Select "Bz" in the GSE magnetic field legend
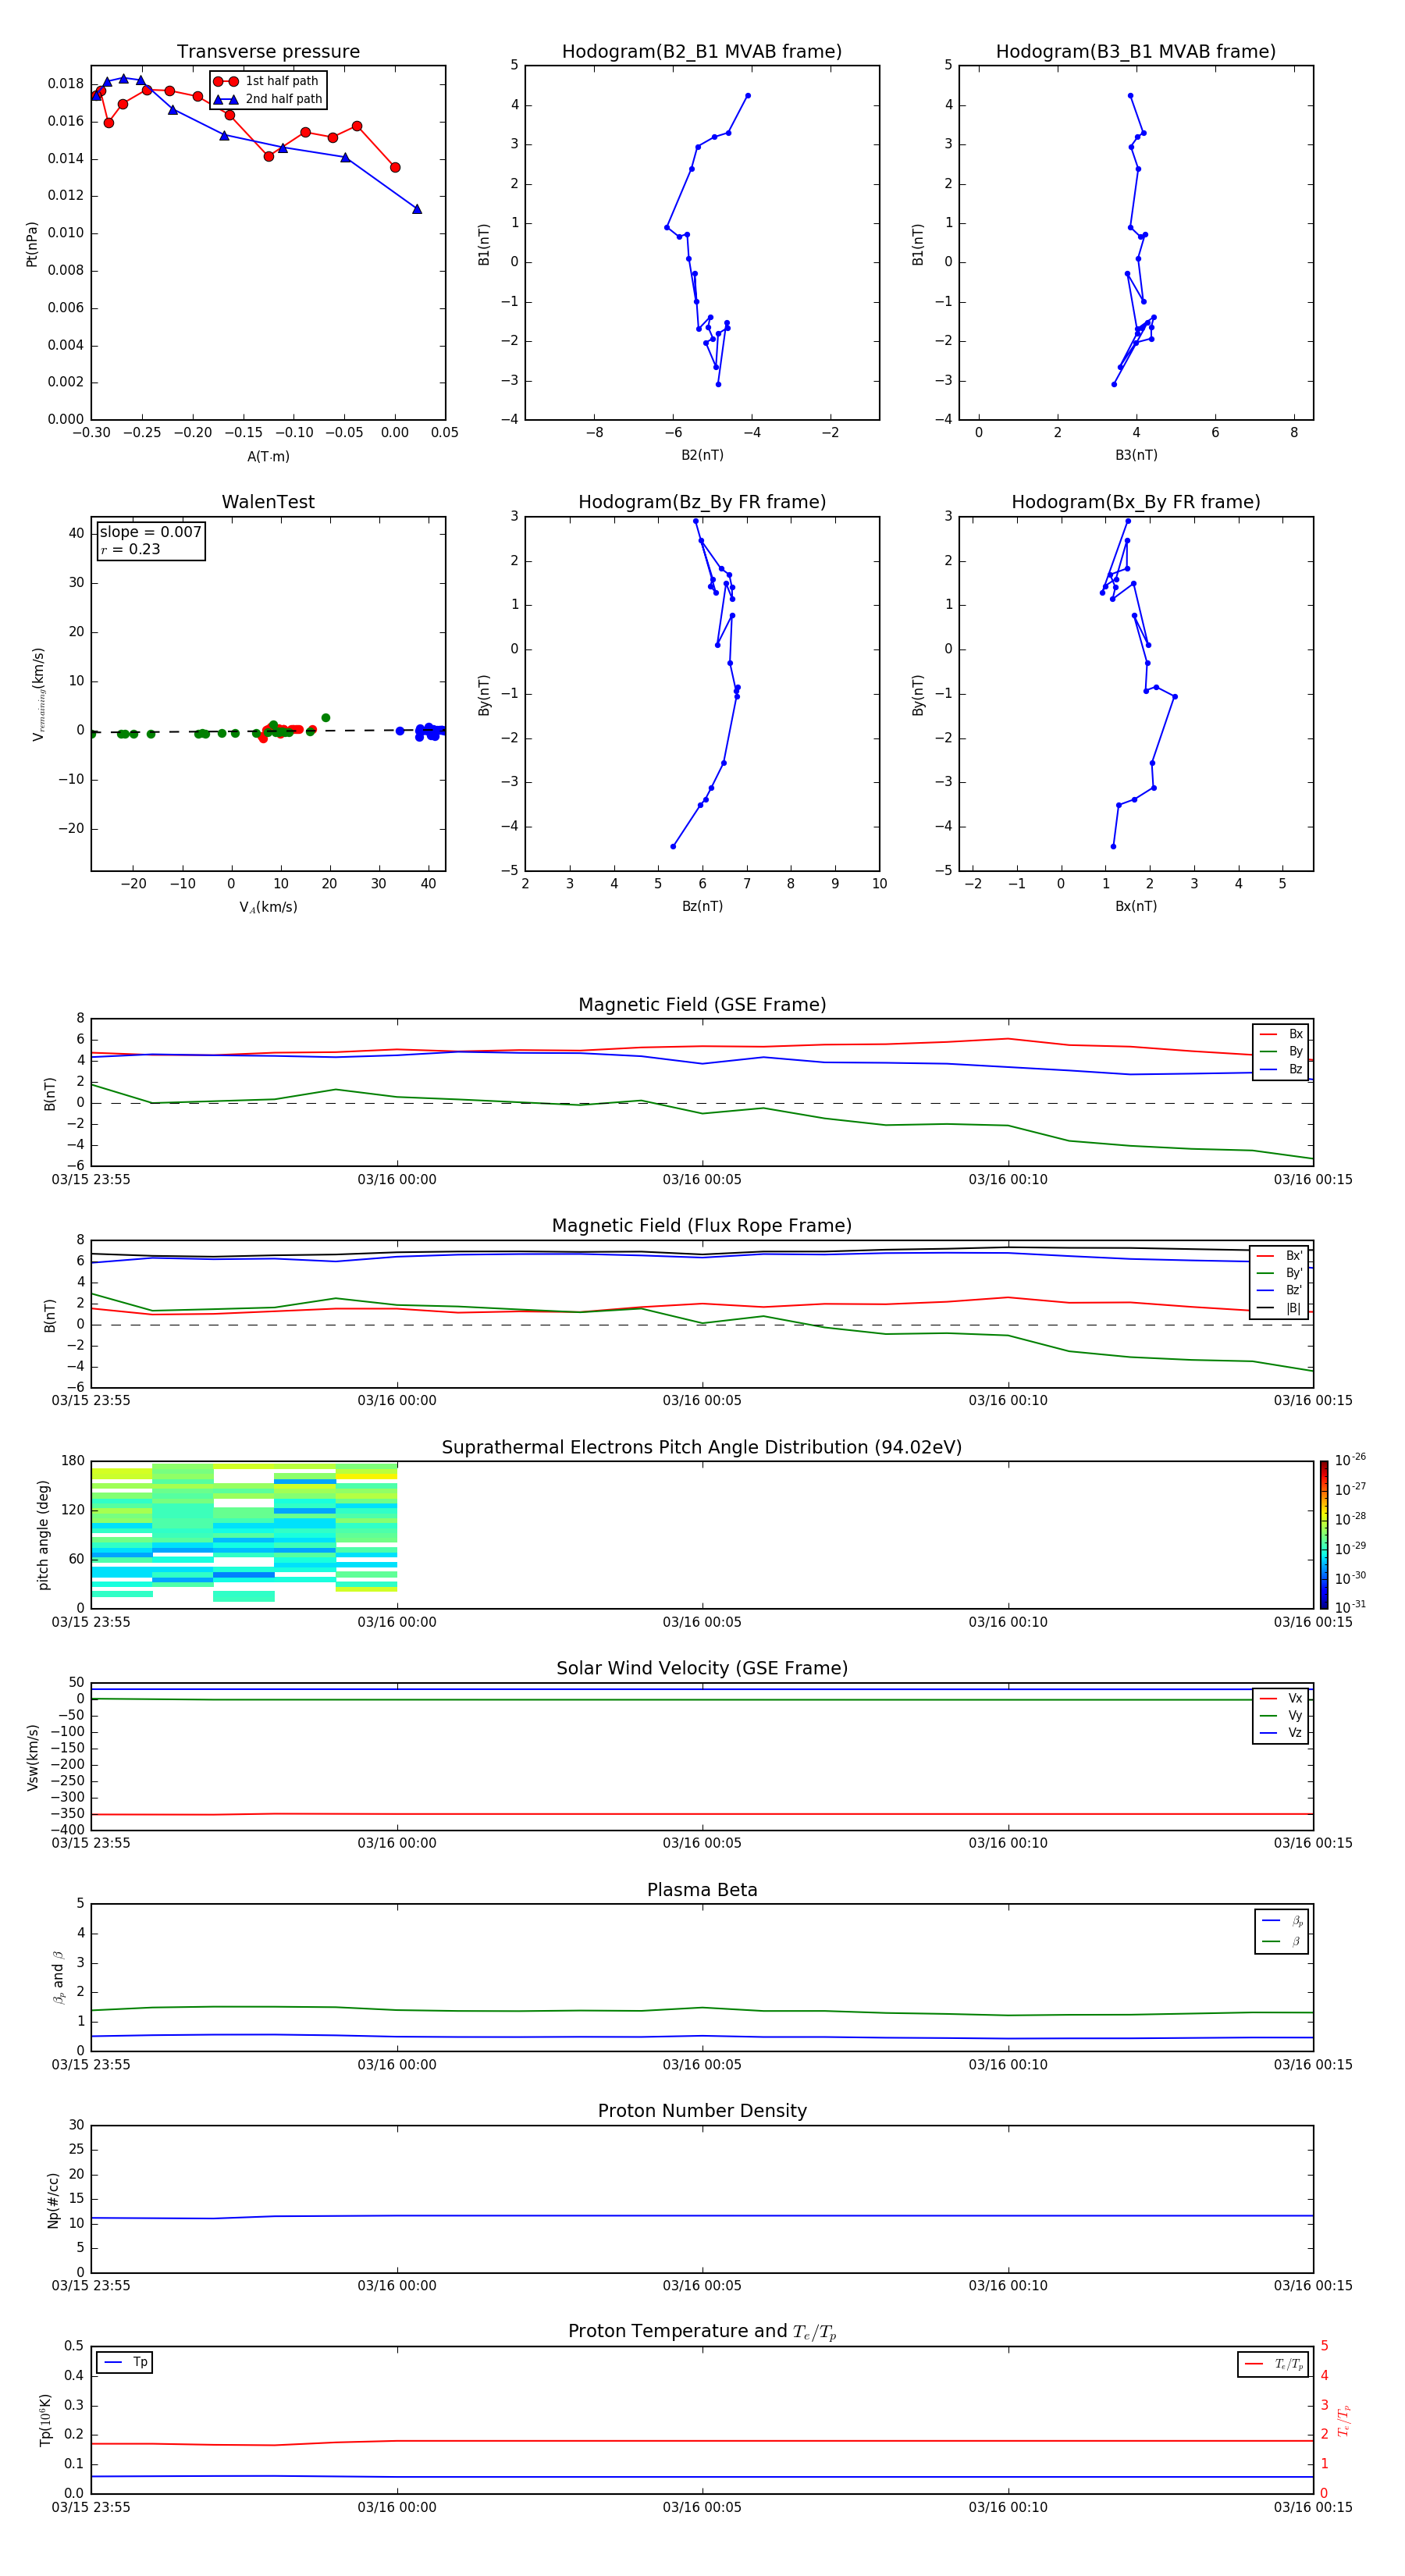The height and width of the screenshot is (2576, 1405). click(x=1282, y=1069)
